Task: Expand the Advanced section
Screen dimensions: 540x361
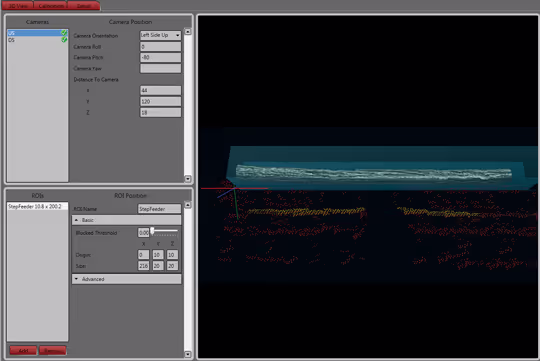Action: [126, 279]
